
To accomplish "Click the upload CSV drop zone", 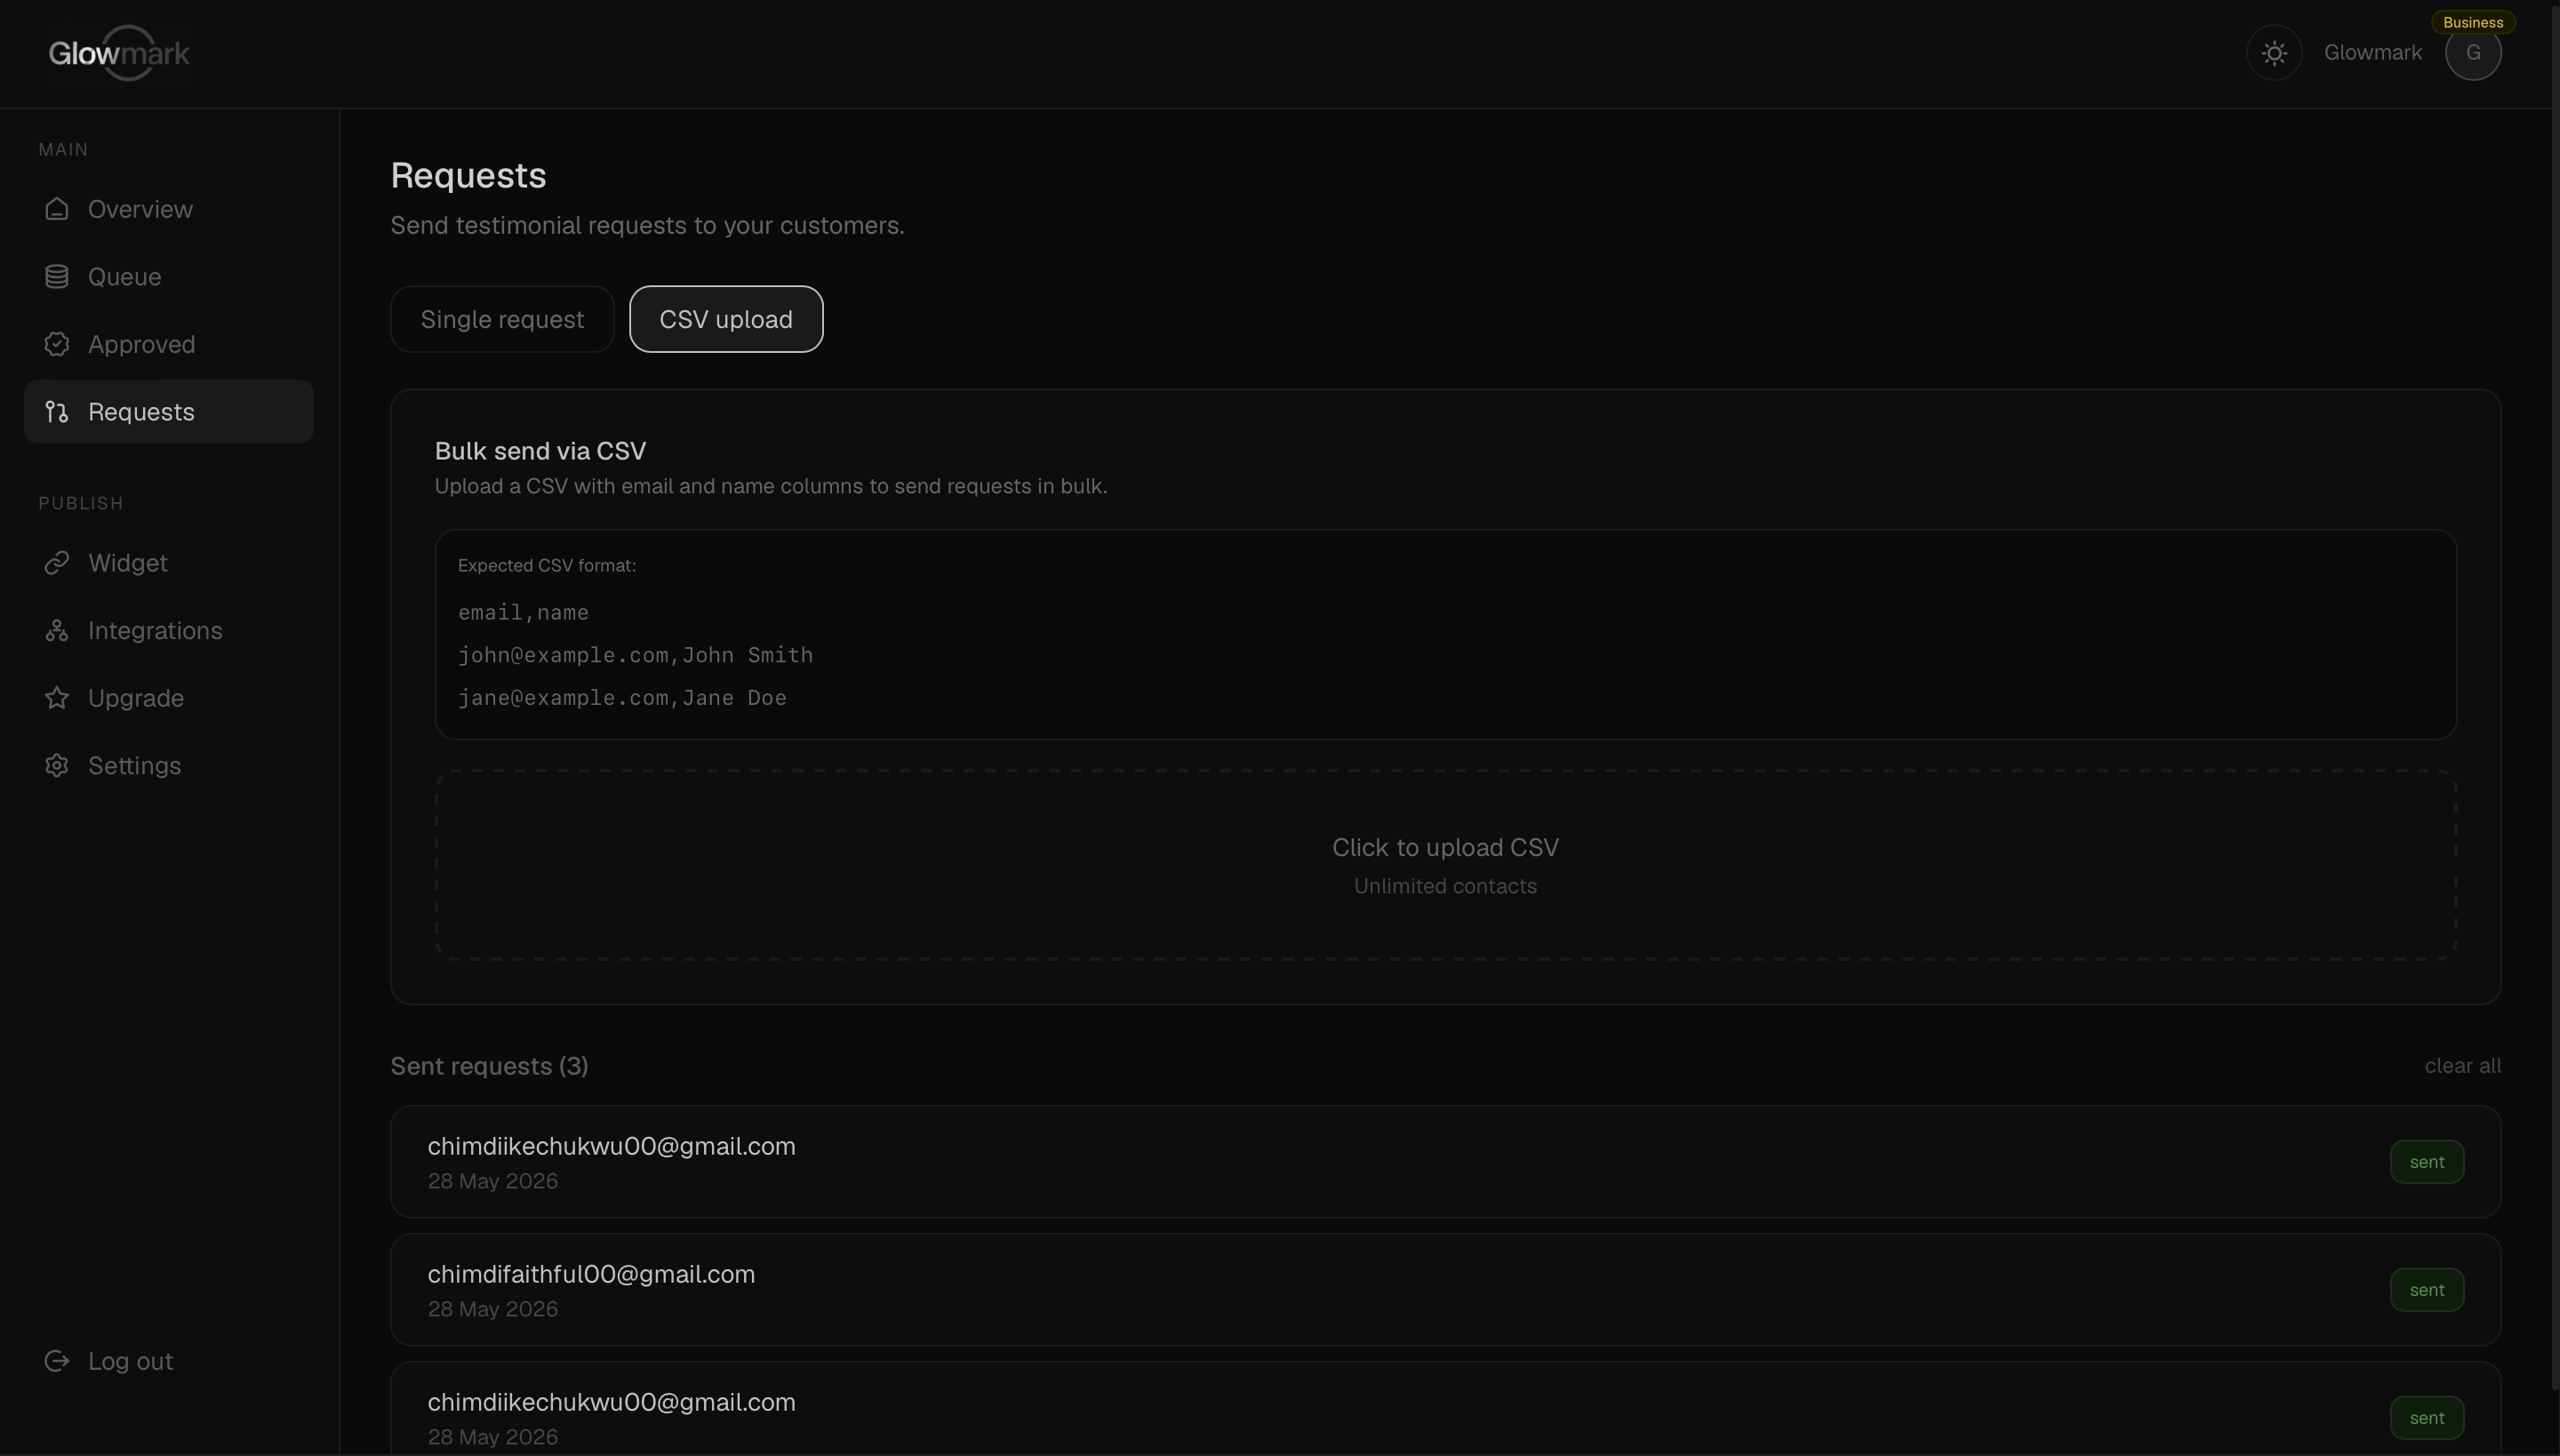I will [x=1445, y=865].
